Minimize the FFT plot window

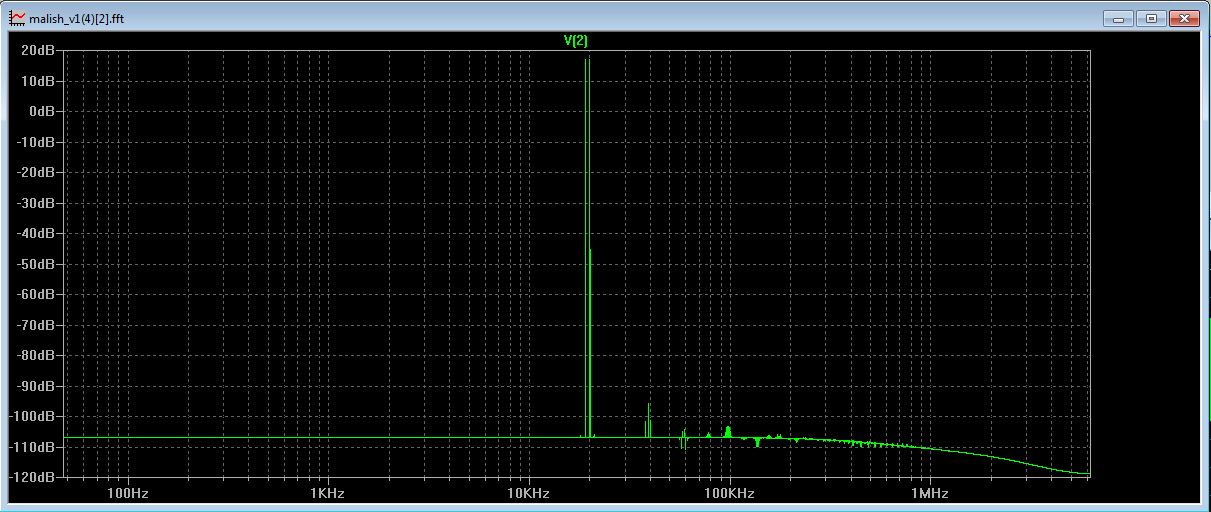1118,18
